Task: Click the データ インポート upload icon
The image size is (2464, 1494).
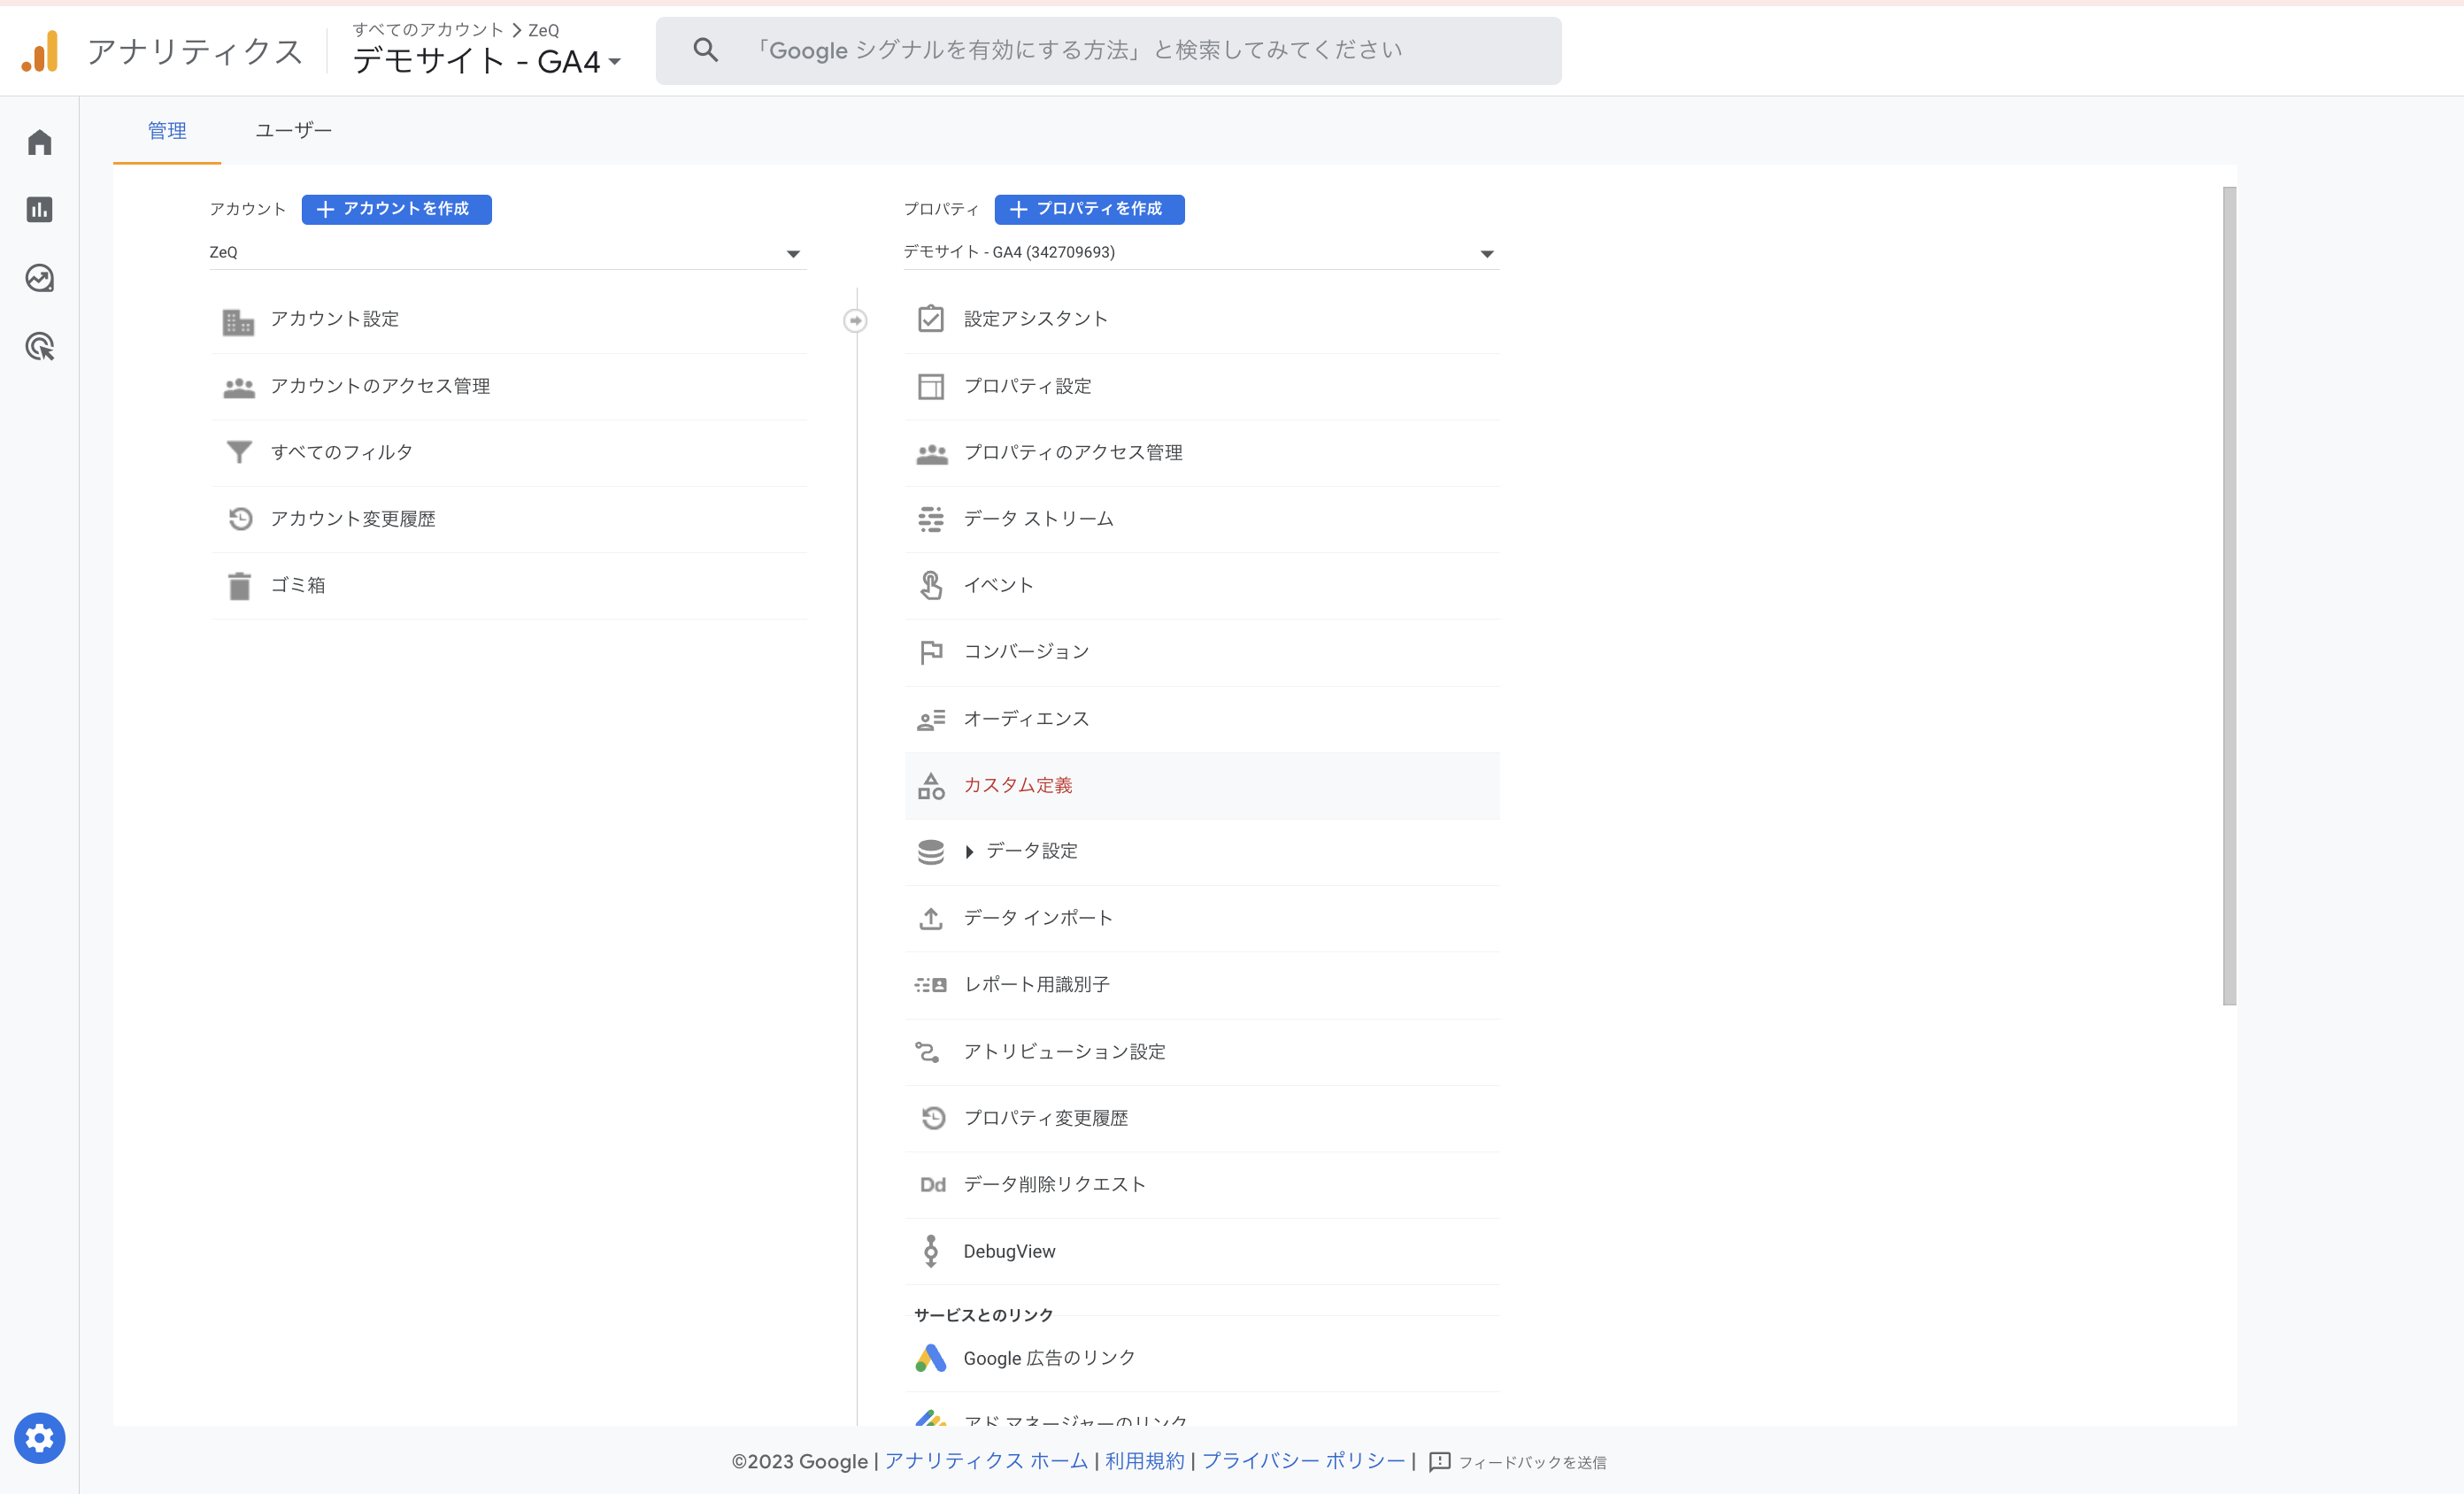Action: 931,918
